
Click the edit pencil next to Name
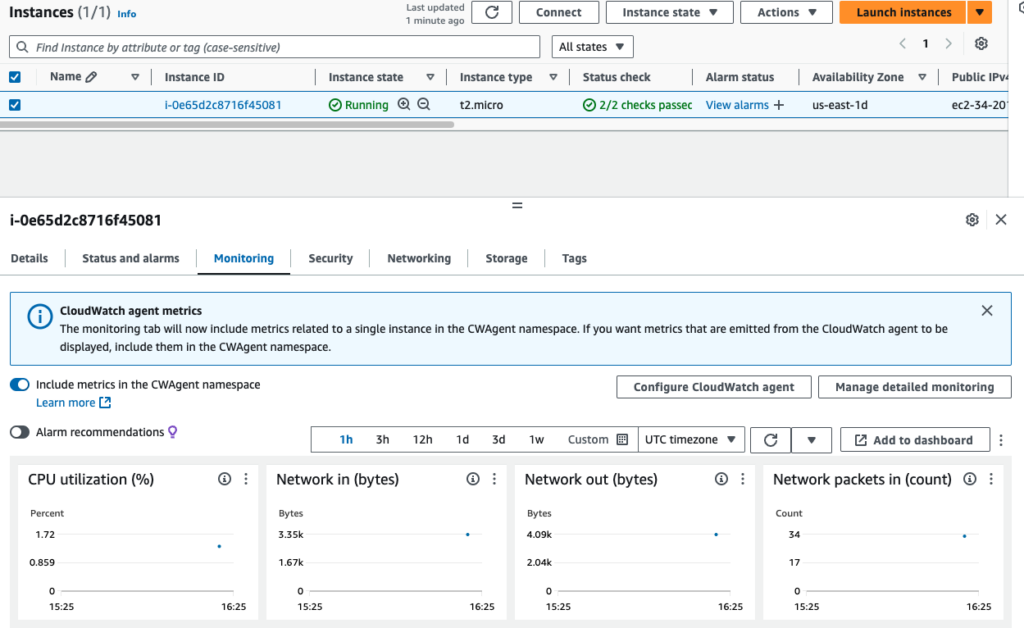(91, 77)
